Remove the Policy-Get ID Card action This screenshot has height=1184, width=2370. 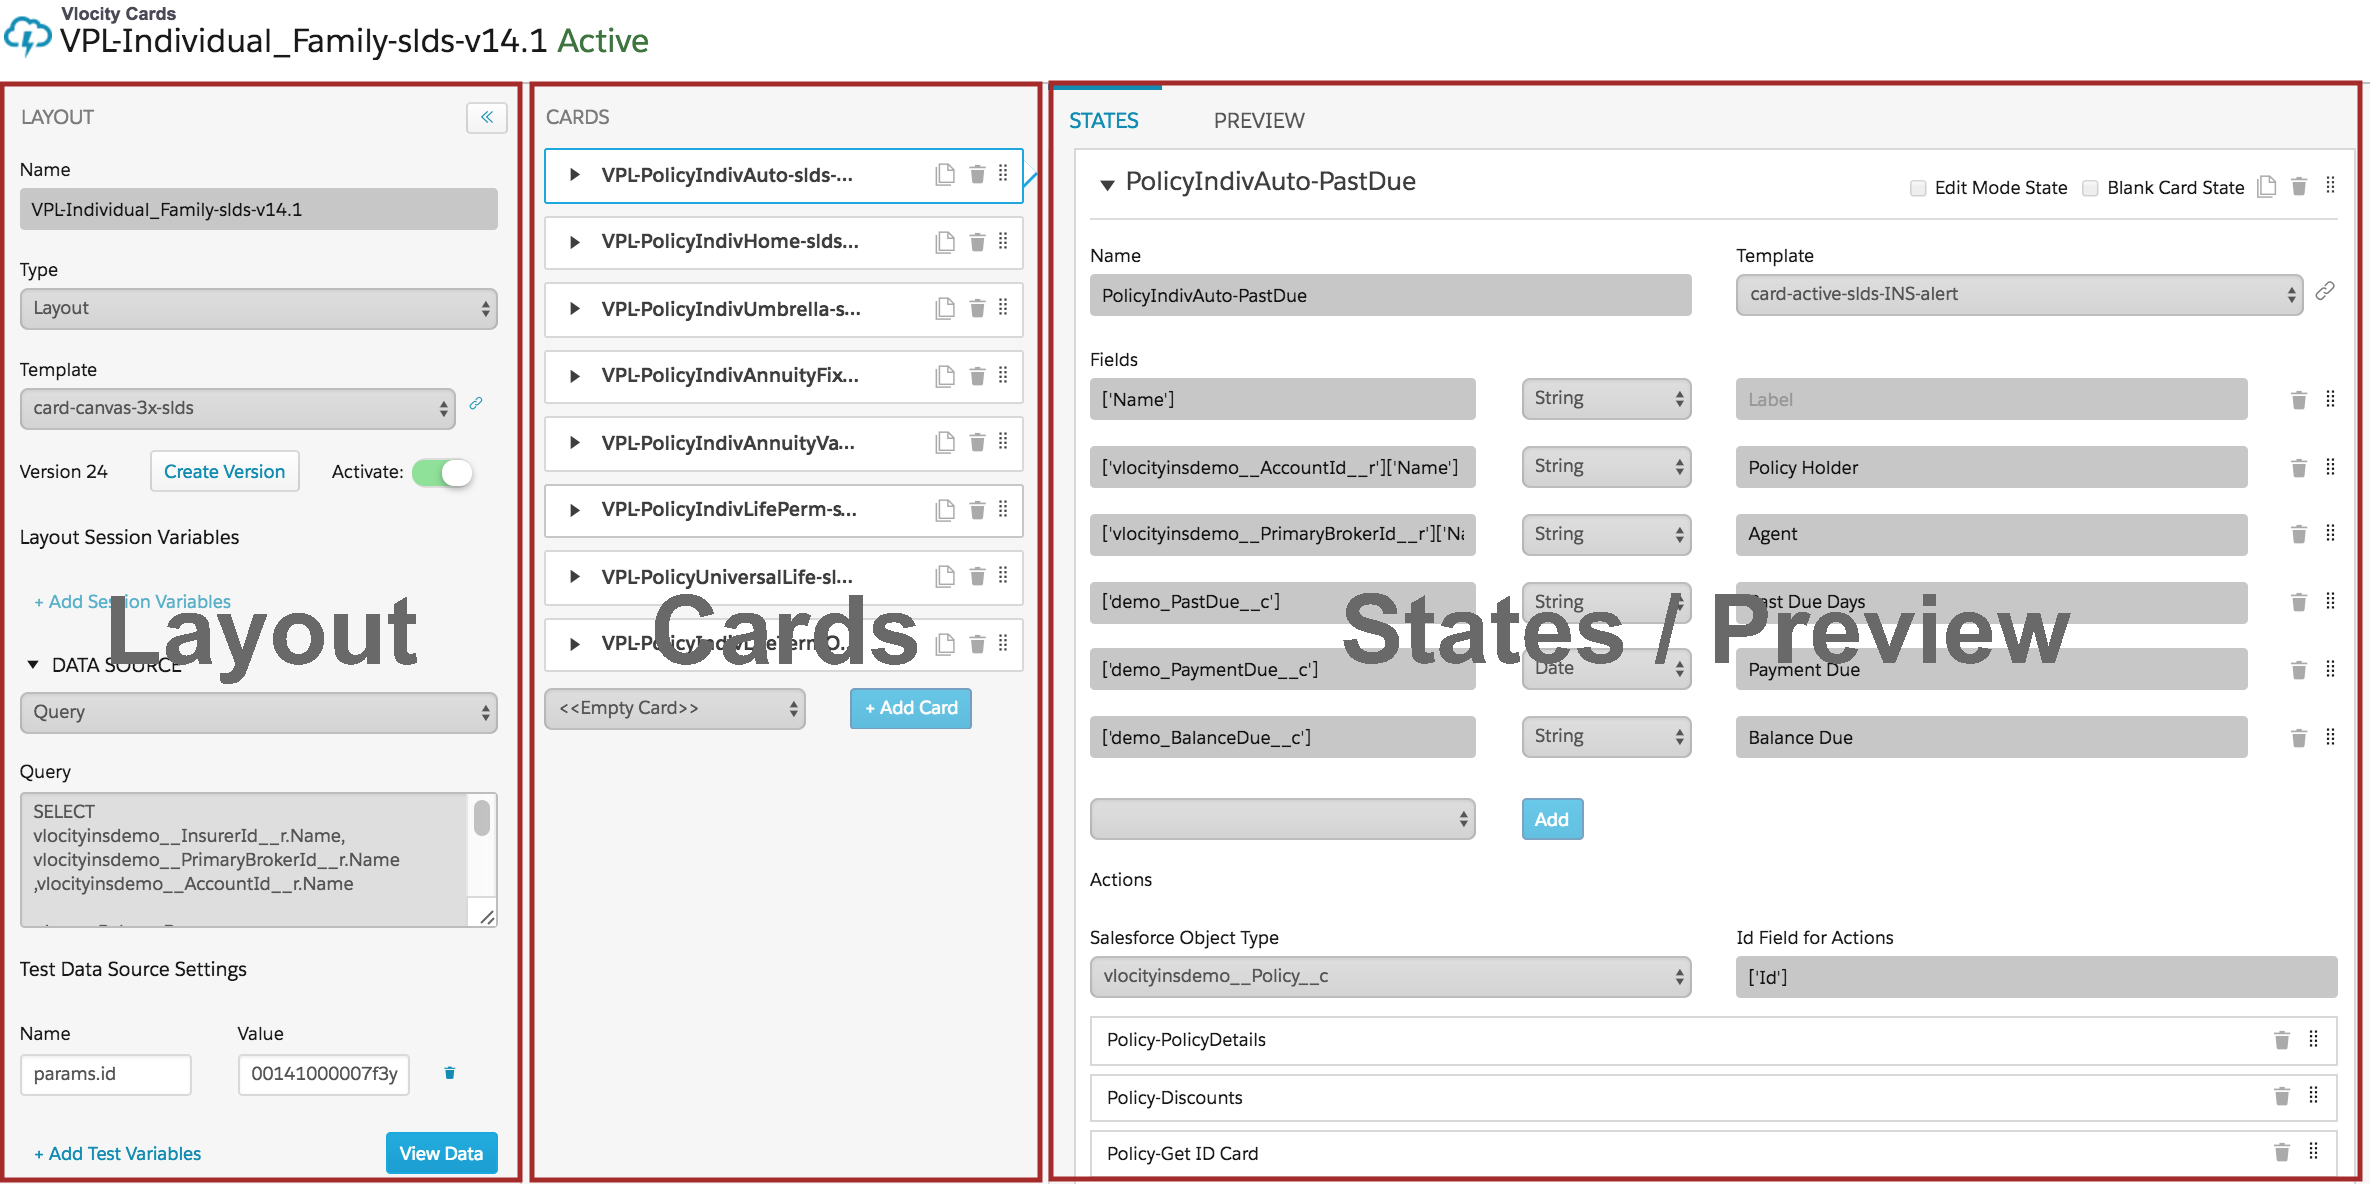click(x=2282, y=1152)
